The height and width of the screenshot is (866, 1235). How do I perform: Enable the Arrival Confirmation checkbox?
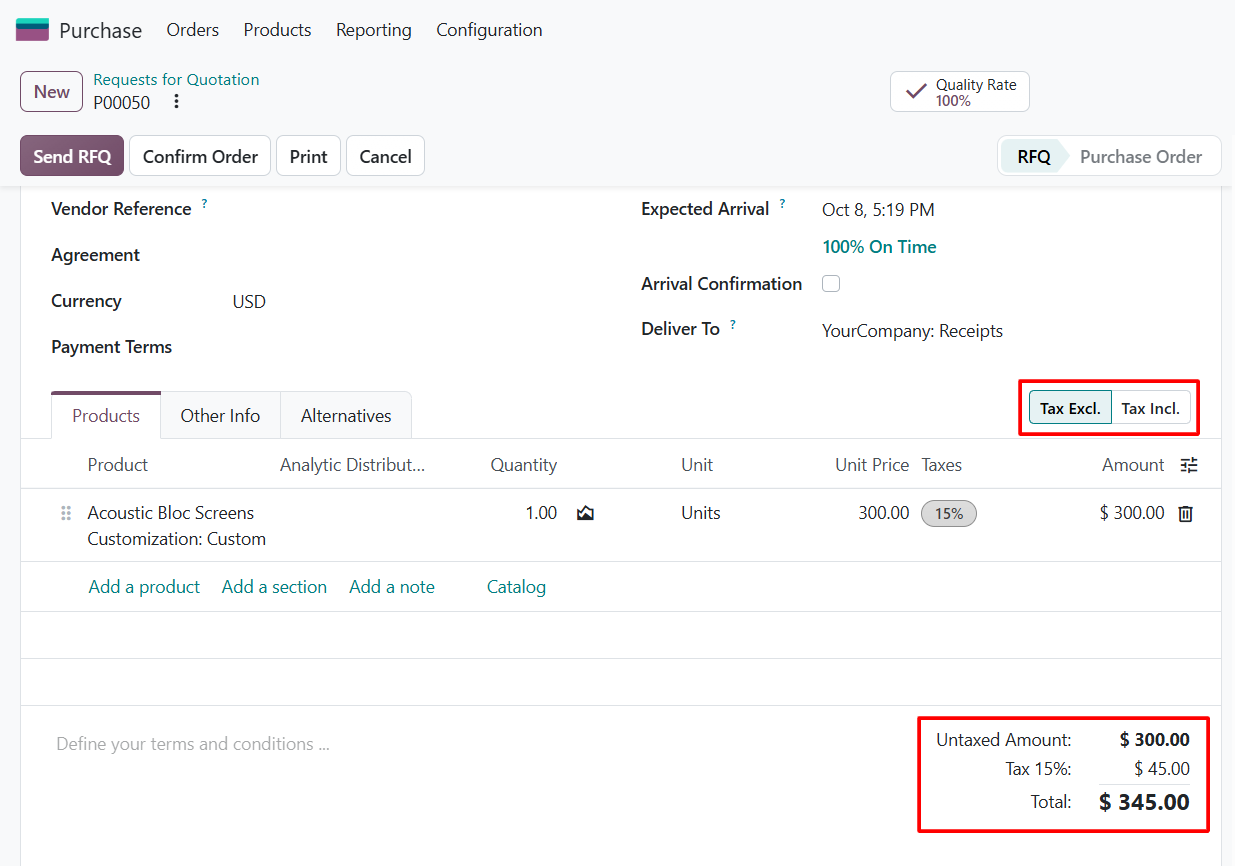point(831,284)
